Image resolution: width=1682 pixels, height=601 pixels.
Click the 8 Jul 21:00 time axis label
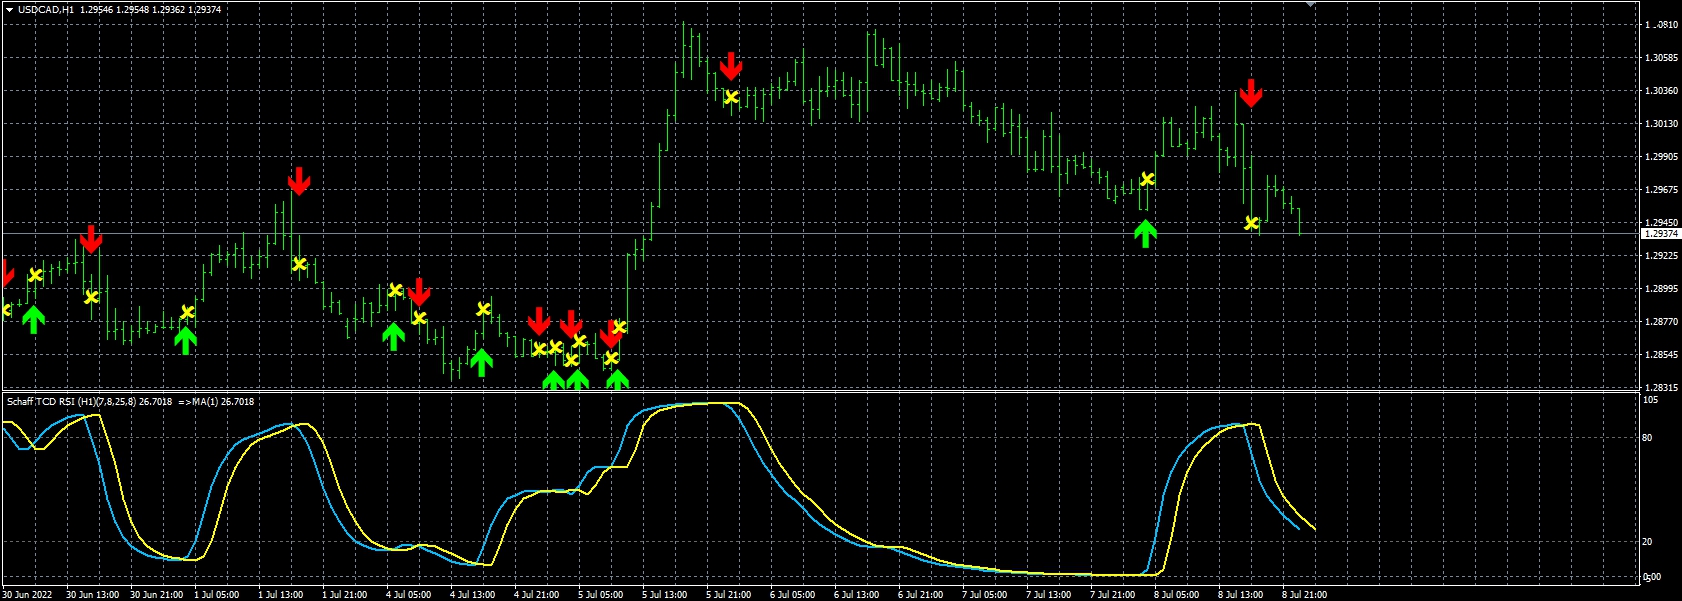[1304, 594]
